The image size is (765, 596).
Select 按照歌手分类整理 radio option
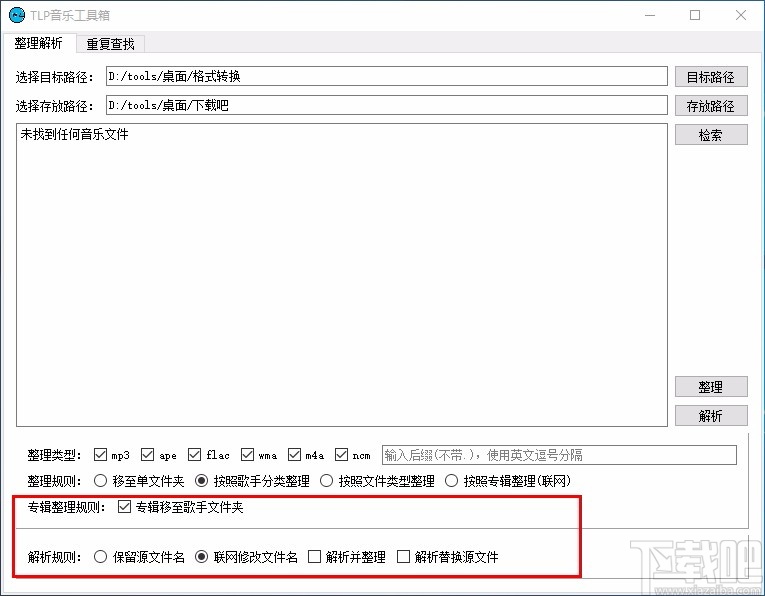201,481
